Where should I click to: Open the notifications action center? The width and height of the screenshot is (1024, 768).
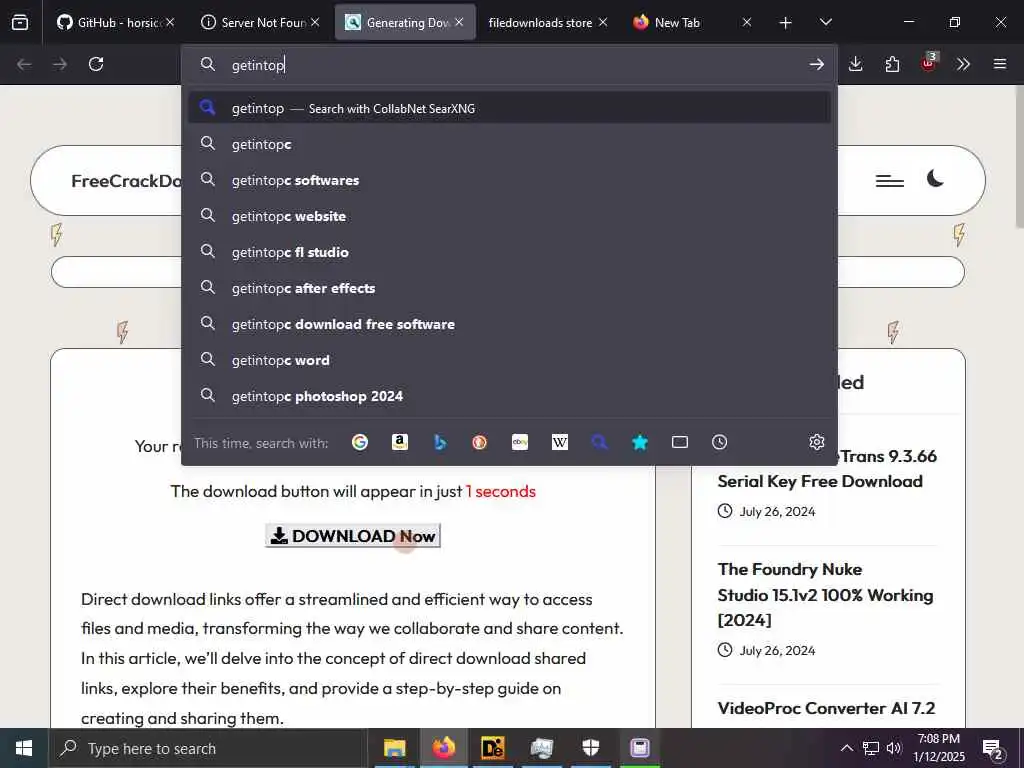(993, 750)
